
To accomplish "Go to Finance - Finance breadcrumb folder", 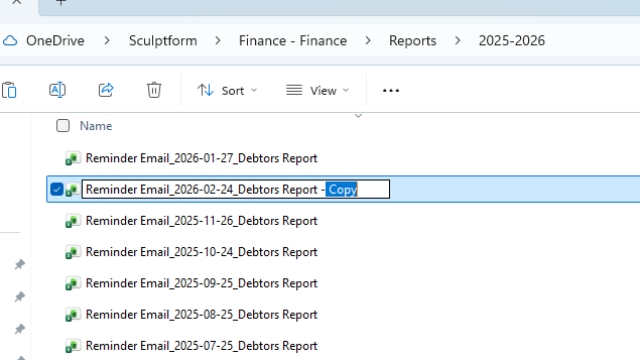I will click(x=293, y=40).
